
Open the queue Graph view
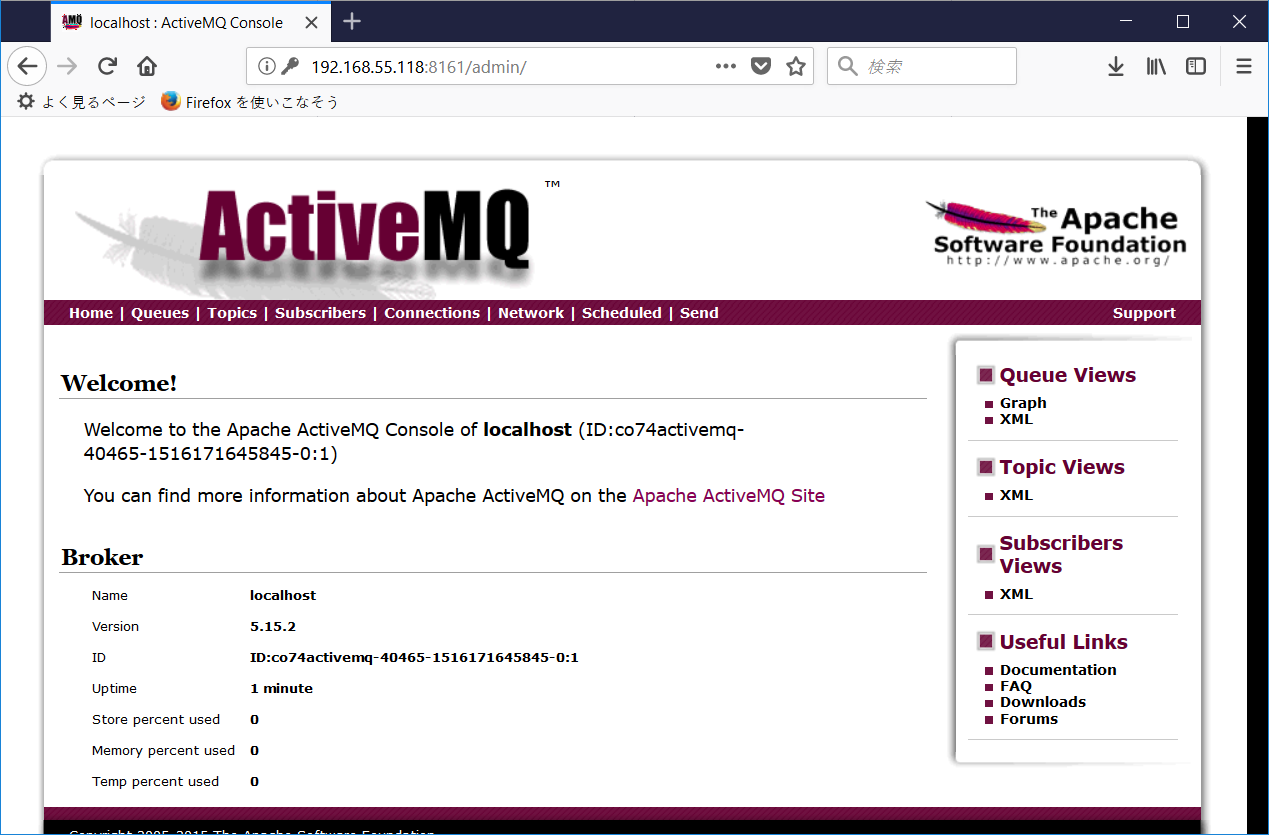pyautogui.click(x=1022, y=402)
